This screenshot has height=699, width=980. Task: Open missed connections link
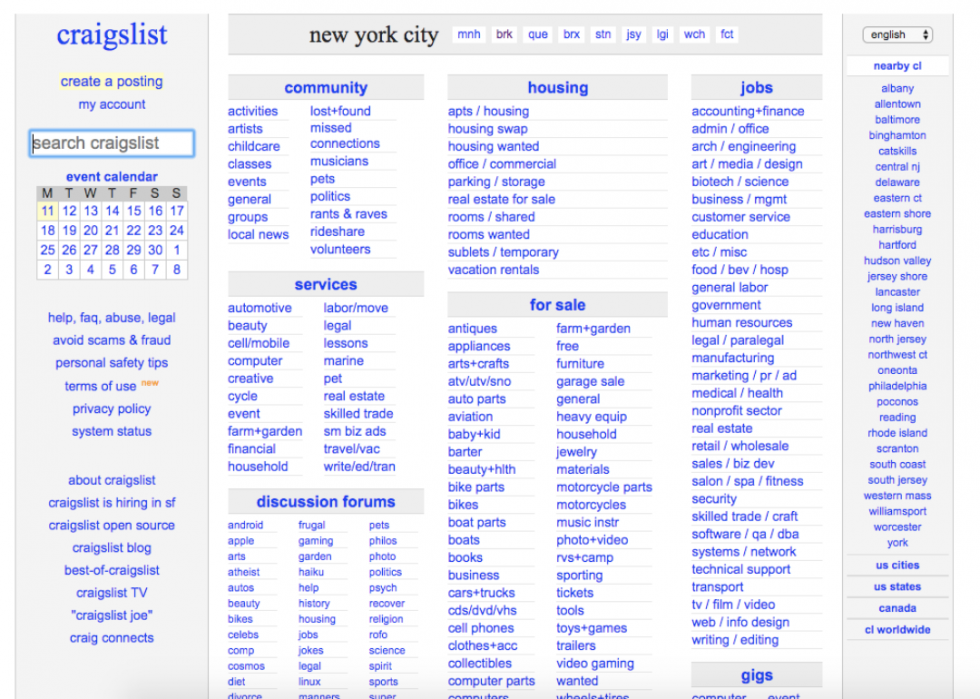point(345,136)
